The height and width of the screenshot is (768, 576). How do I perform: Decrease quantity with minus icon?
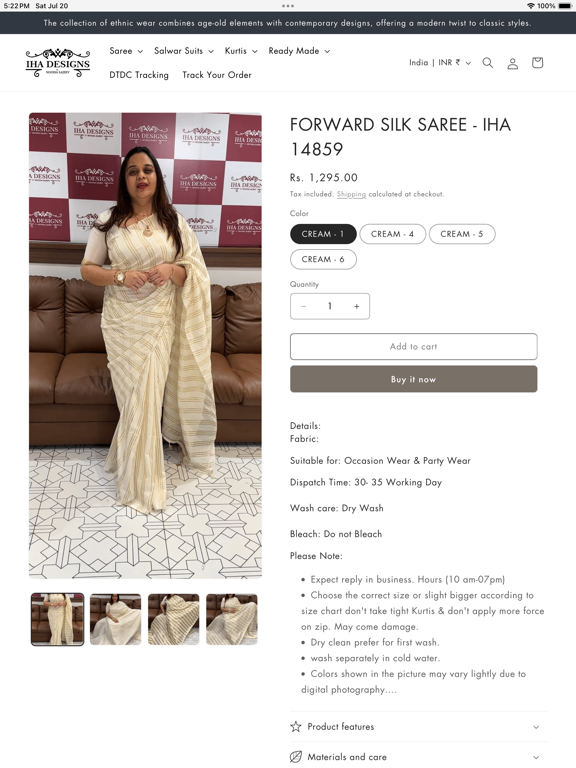tap(303, 306)
